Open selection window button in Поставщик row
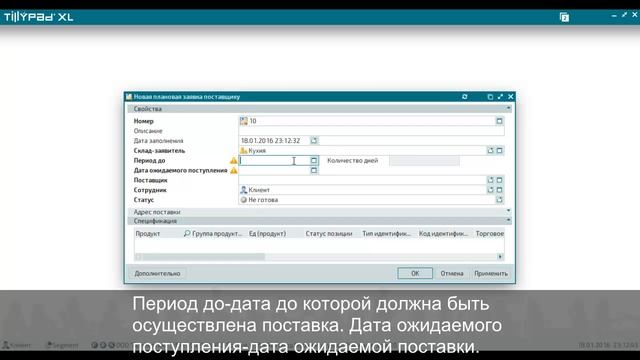This screenshot has width=640, height=360. (x=499, y=180)
